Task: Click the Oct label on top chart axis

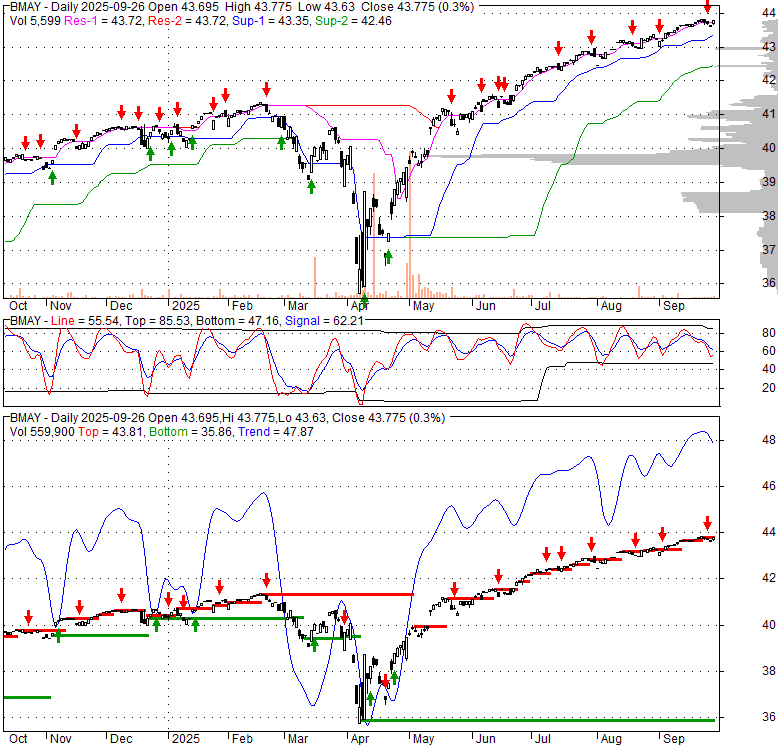Action: tap(18, 306)
